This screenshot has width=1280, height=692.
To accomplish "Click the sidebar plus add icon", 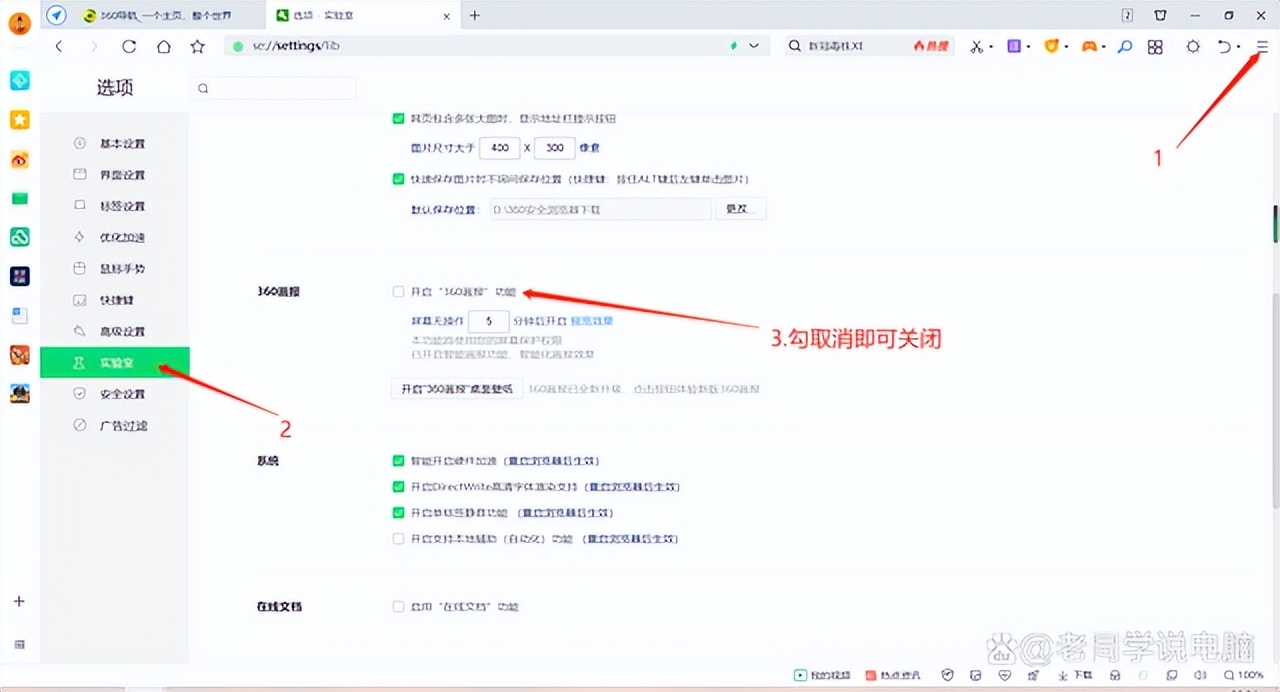I will coord(19,601).
